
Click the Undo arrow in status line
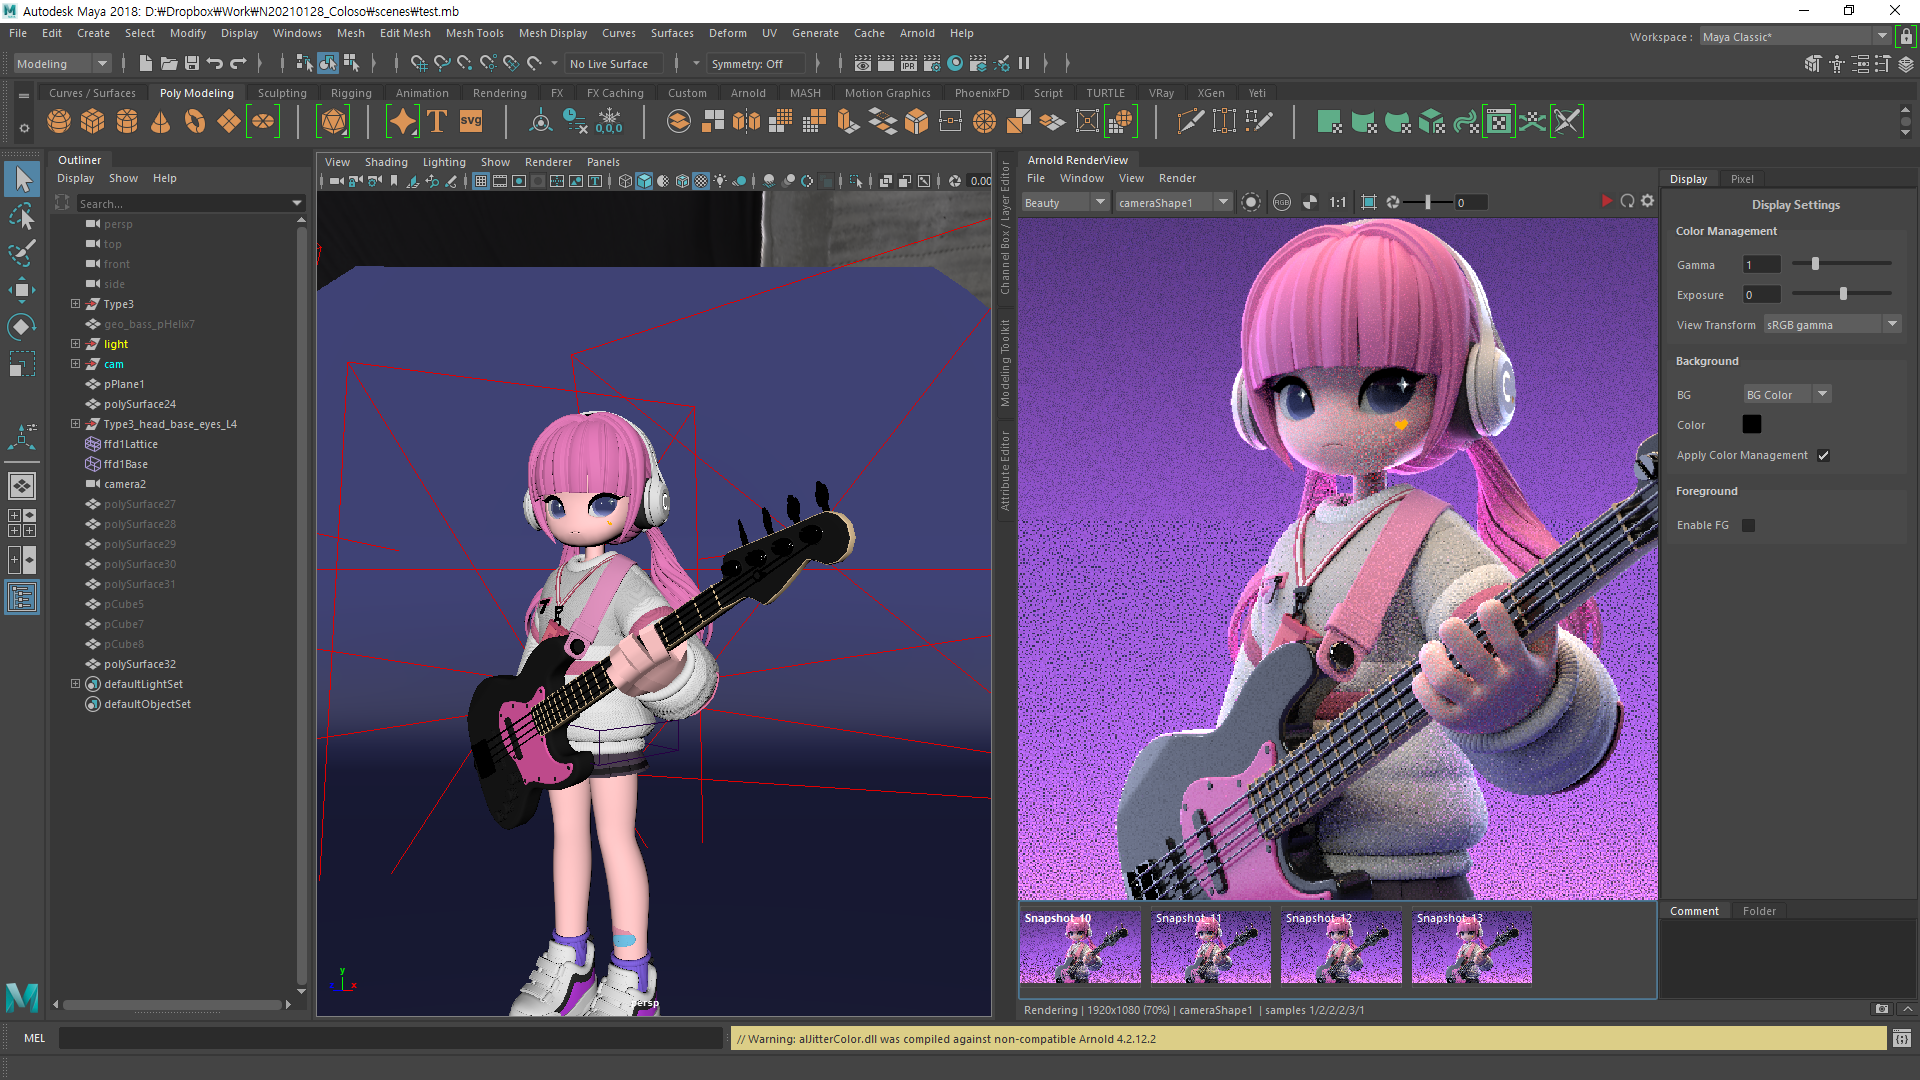click(x=214, y=63)
